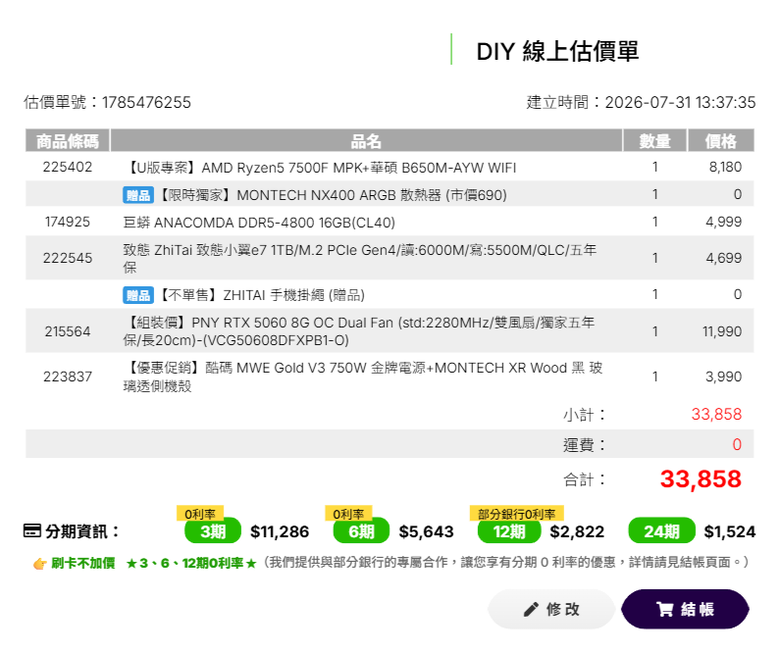Click the 小計 label
The width and height of the screenshot is (780, 653).
click(584, 415)
